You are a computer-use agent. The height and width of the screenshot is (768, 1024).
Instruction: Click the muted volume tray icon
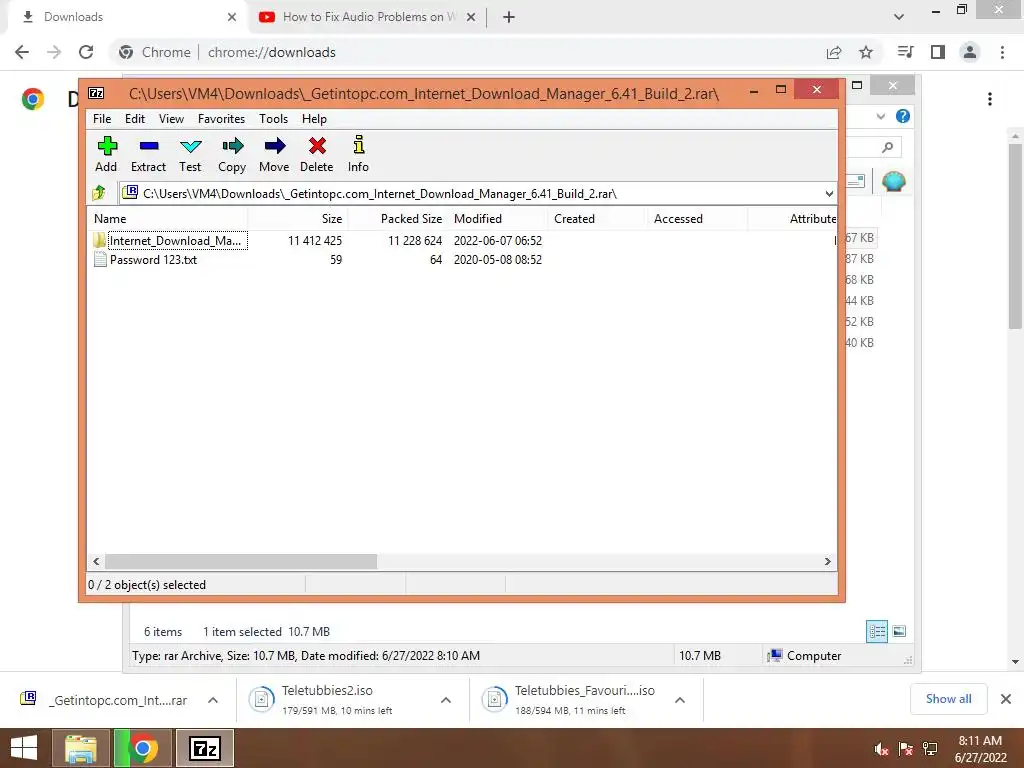coord(881,749)
